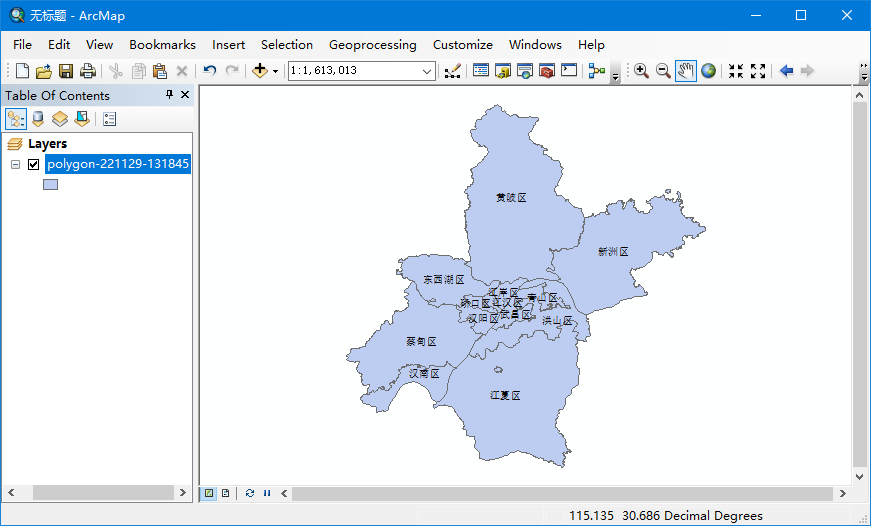The image size is (871, 526).
Task: Open the Search window icon
Action: coord(525,71)
